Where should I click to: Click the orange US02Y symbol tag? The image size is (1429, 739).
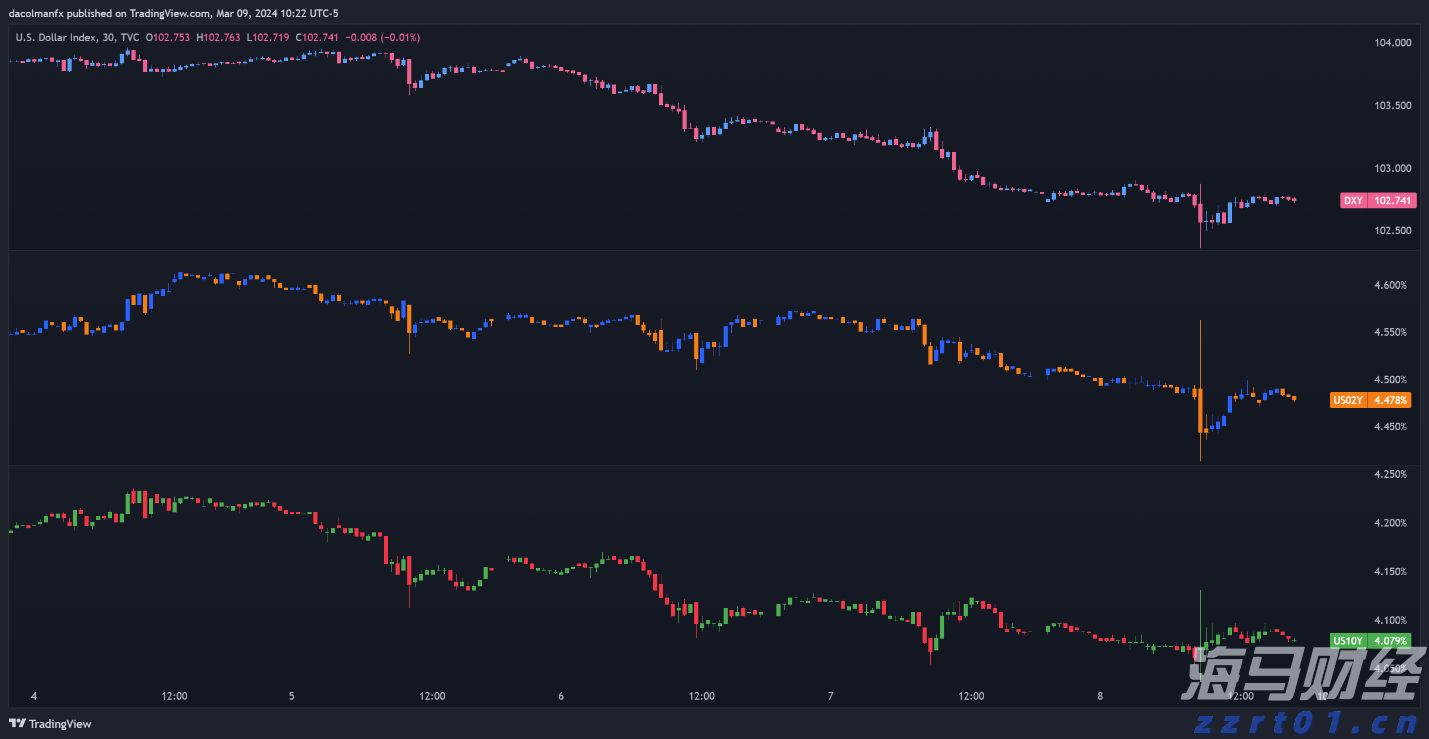click(1348, 400)
